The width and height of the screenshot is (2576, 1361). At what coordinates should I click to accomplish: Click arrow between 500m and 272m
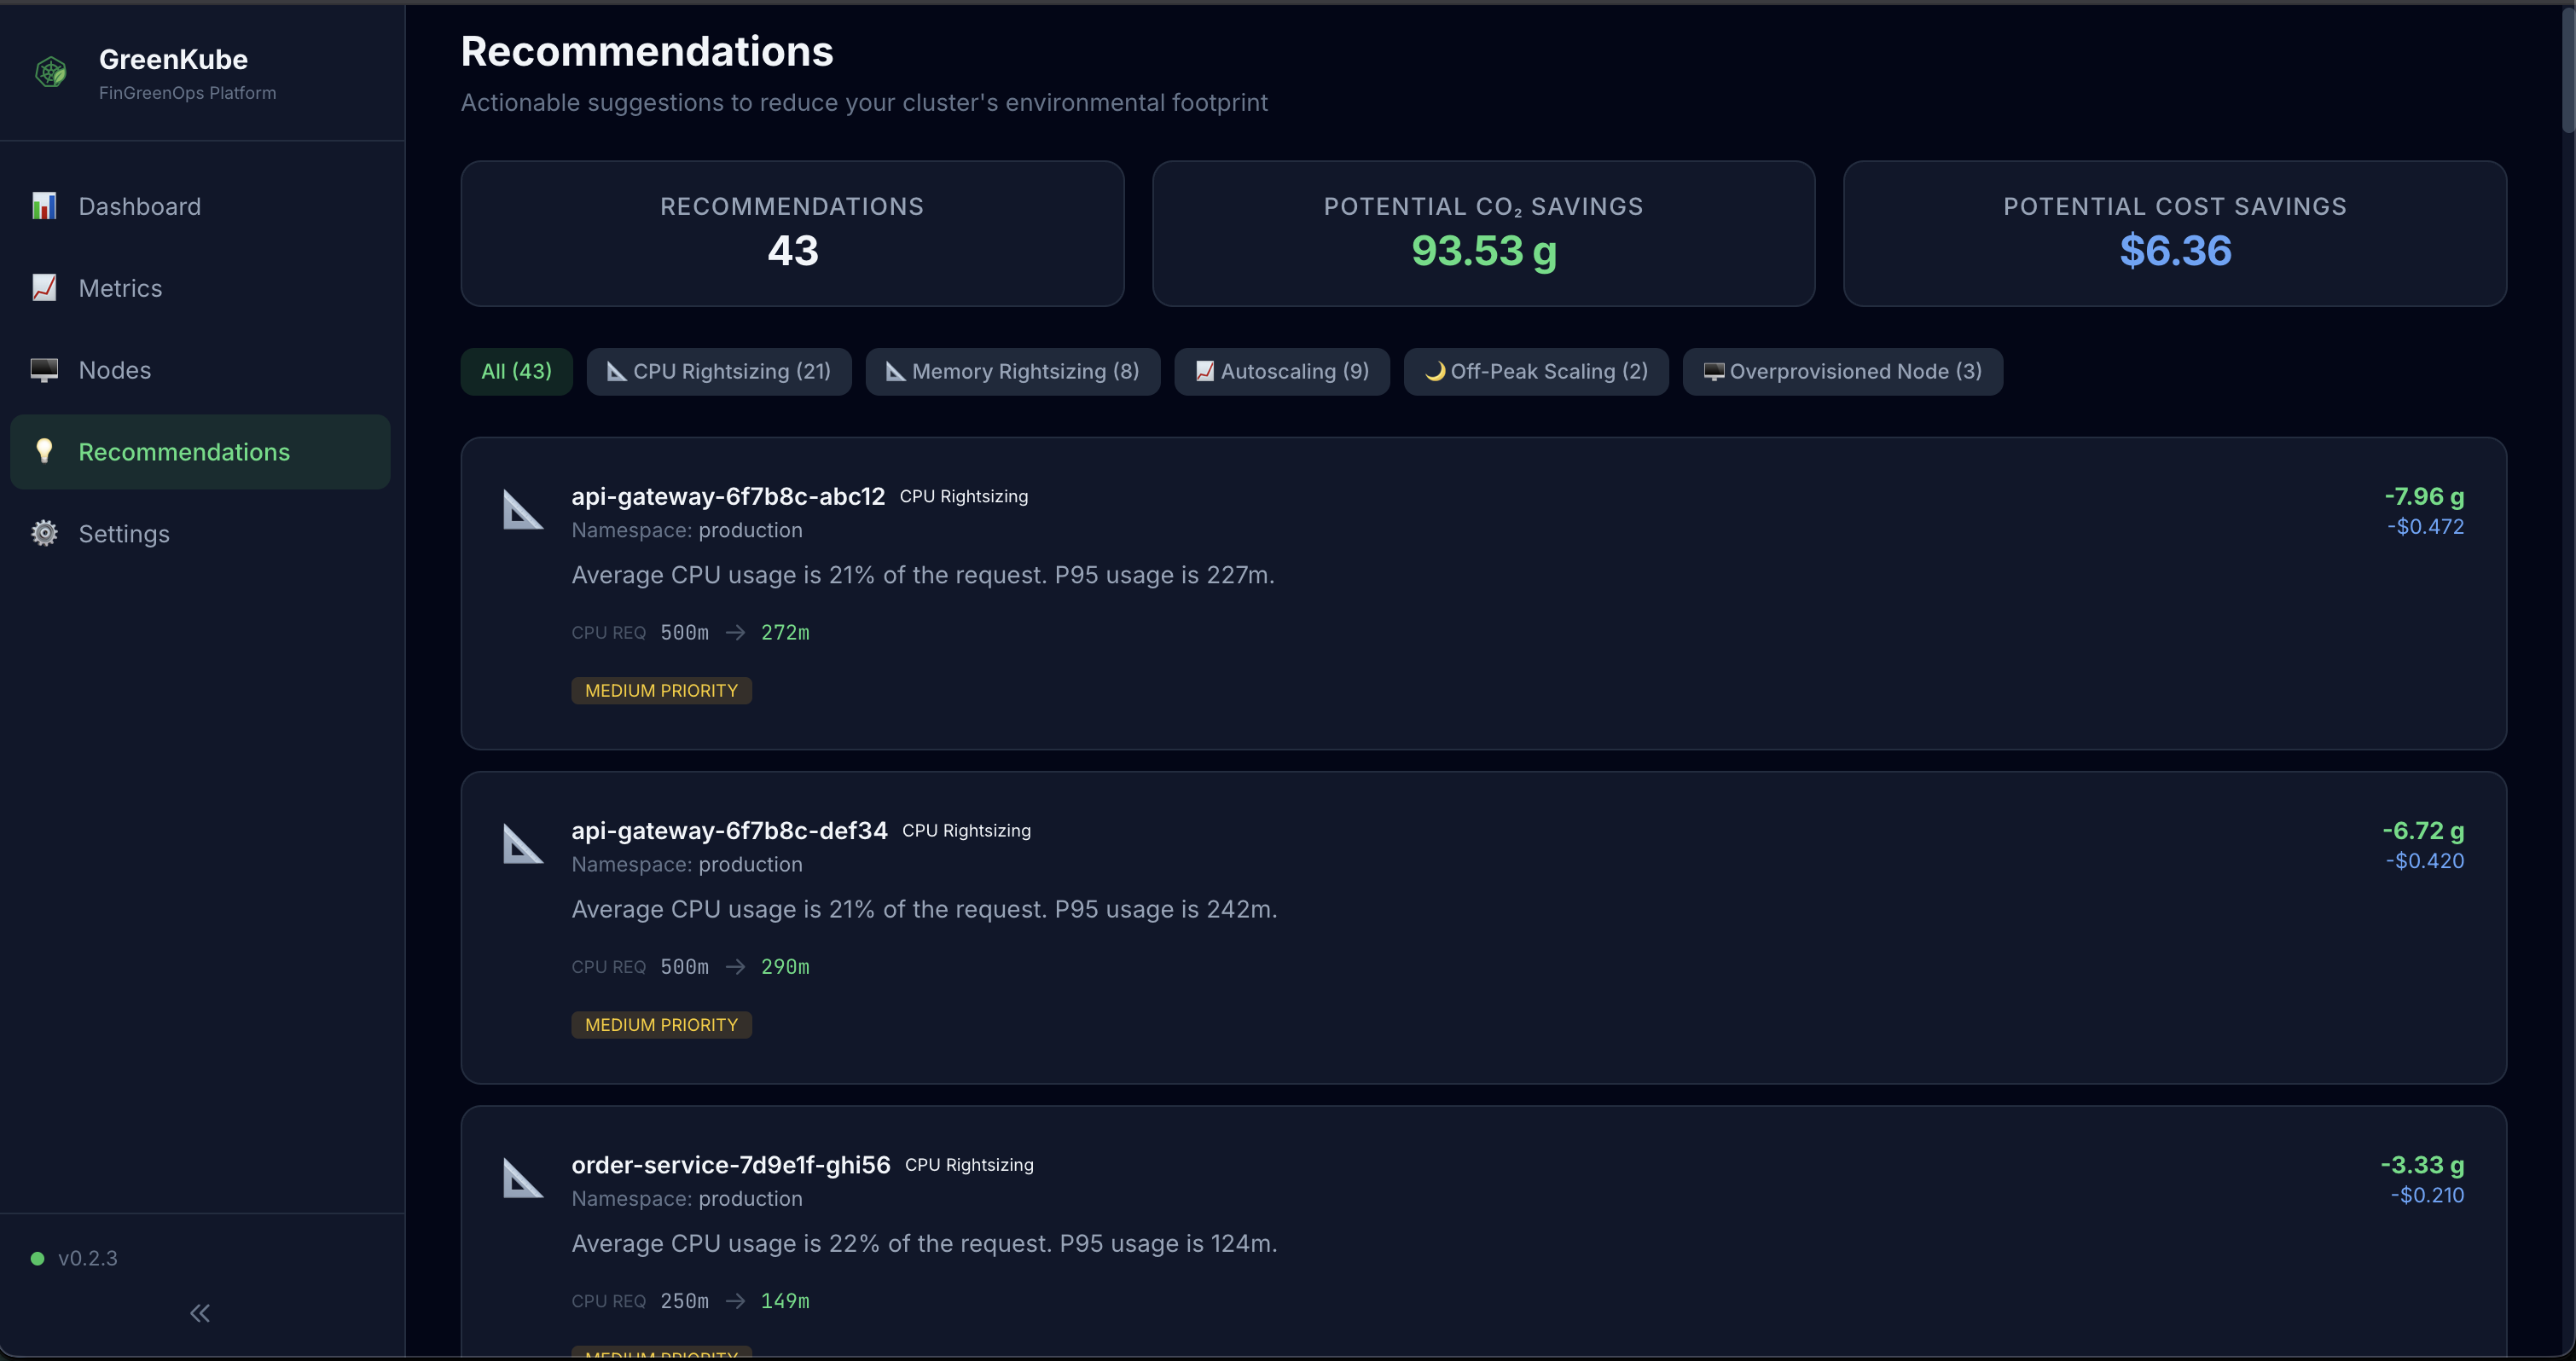tap(735, 632)
